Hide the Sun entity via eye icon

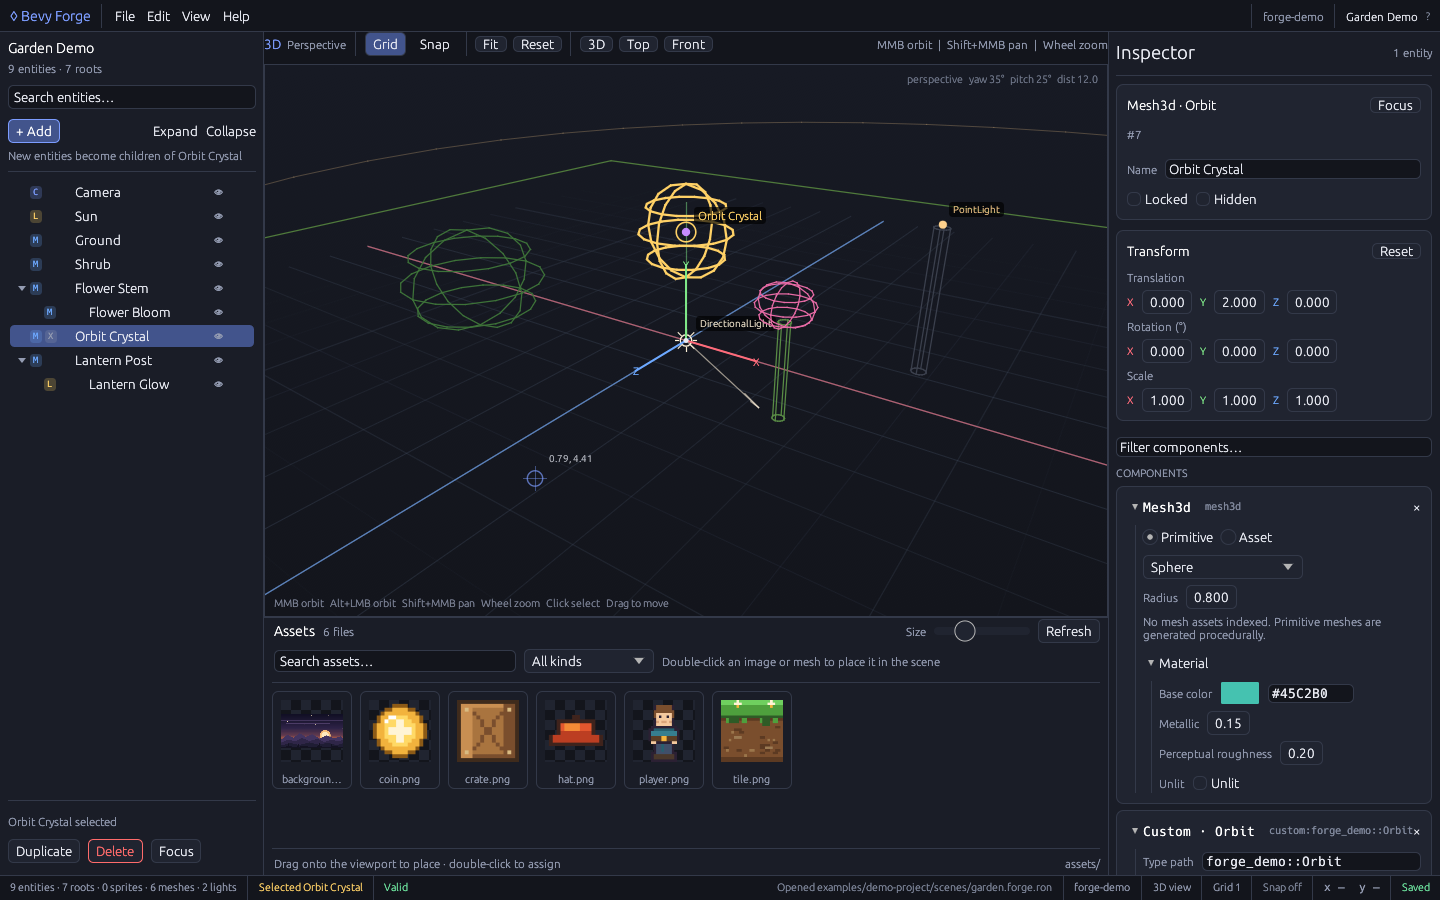click(x=218, y=216)
